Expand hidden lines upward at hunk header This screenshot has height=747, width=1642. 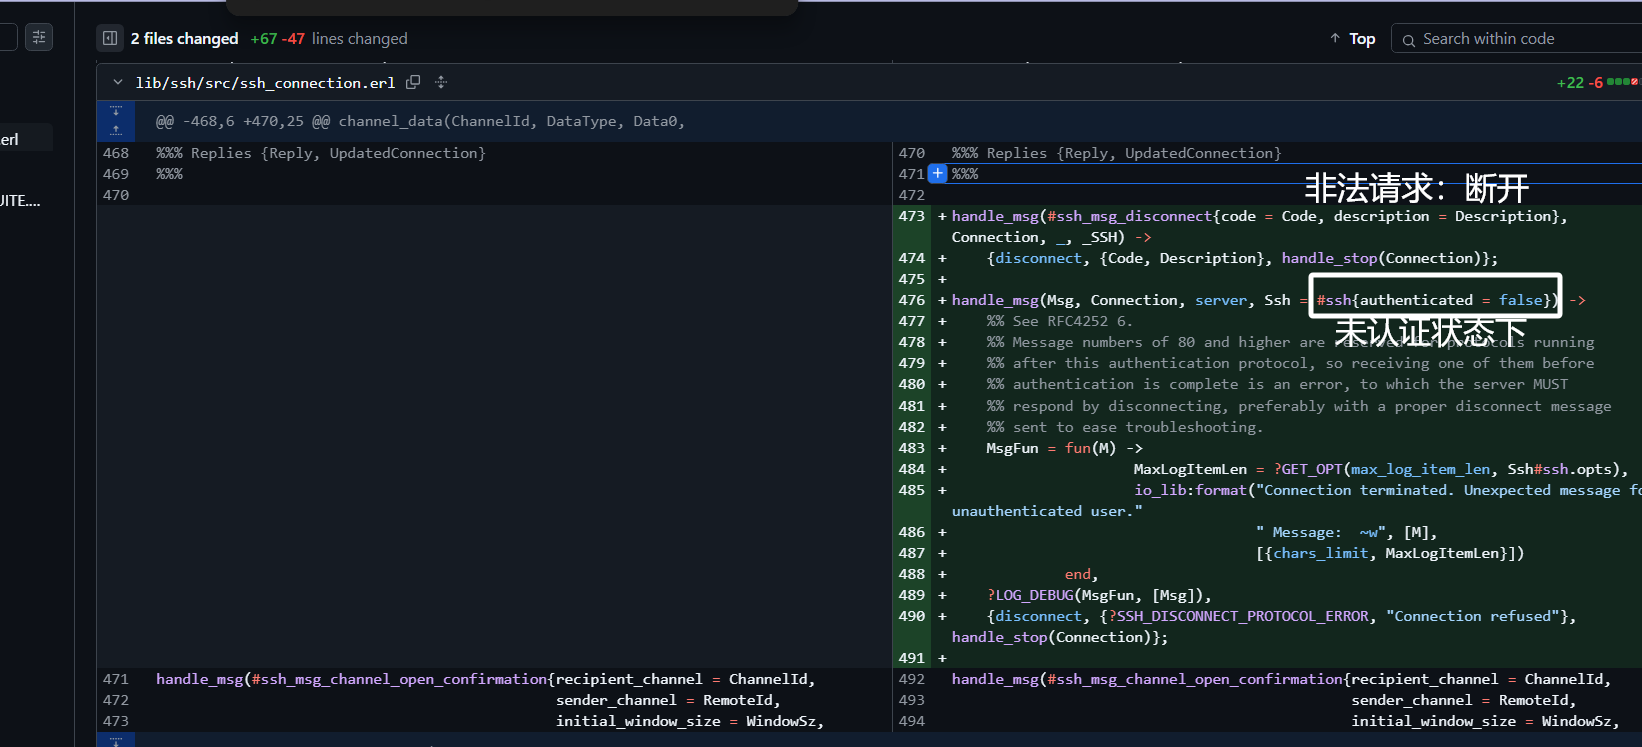pyautogui.click(x=116, y=130)
